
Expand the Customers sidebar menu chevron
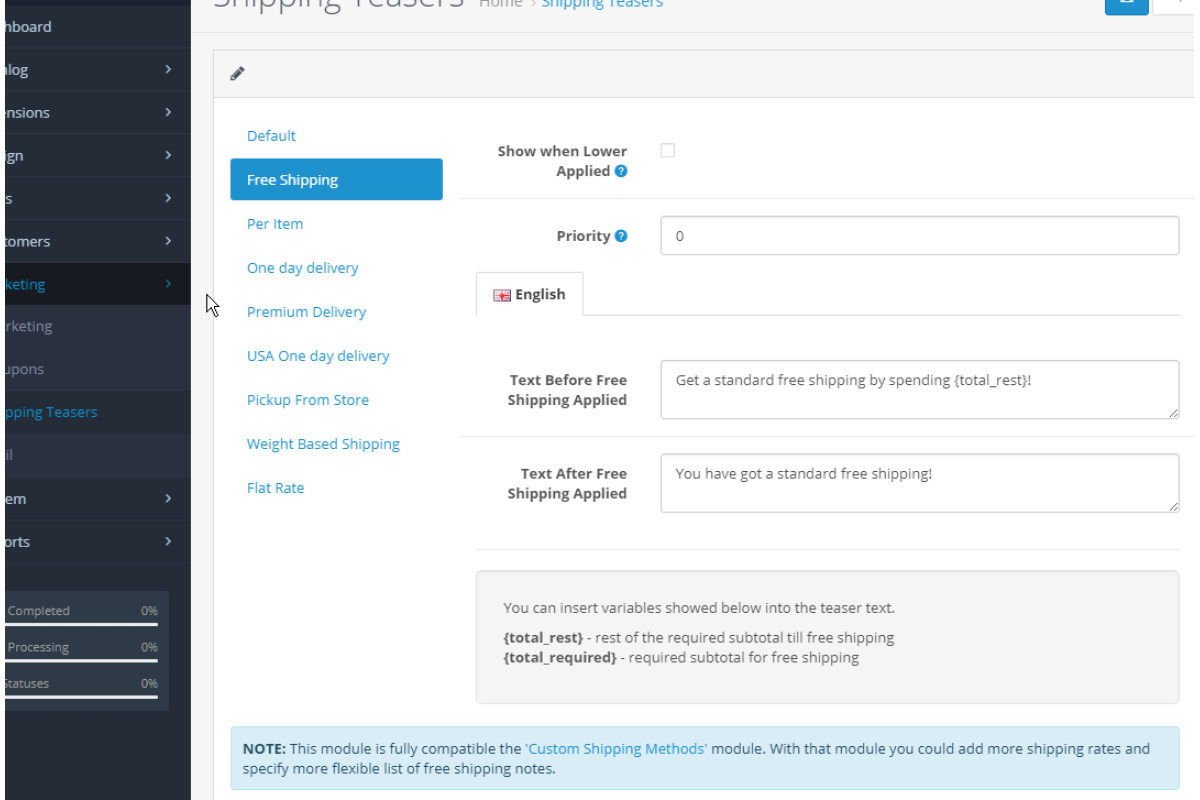pos(168,241)
